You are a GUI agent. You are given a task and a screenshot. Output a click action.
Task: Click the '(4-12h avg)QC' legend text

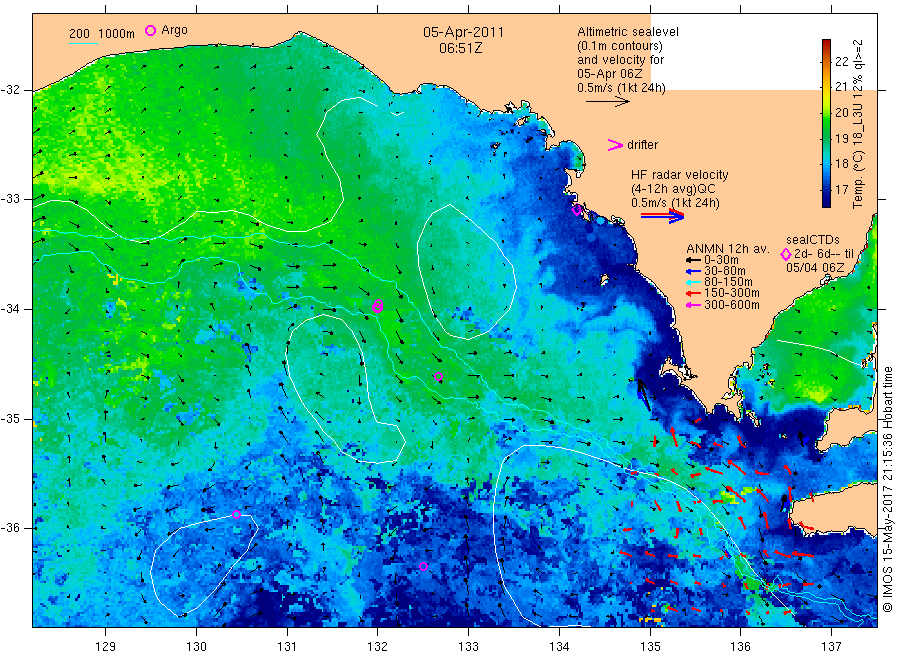point(673,189)
